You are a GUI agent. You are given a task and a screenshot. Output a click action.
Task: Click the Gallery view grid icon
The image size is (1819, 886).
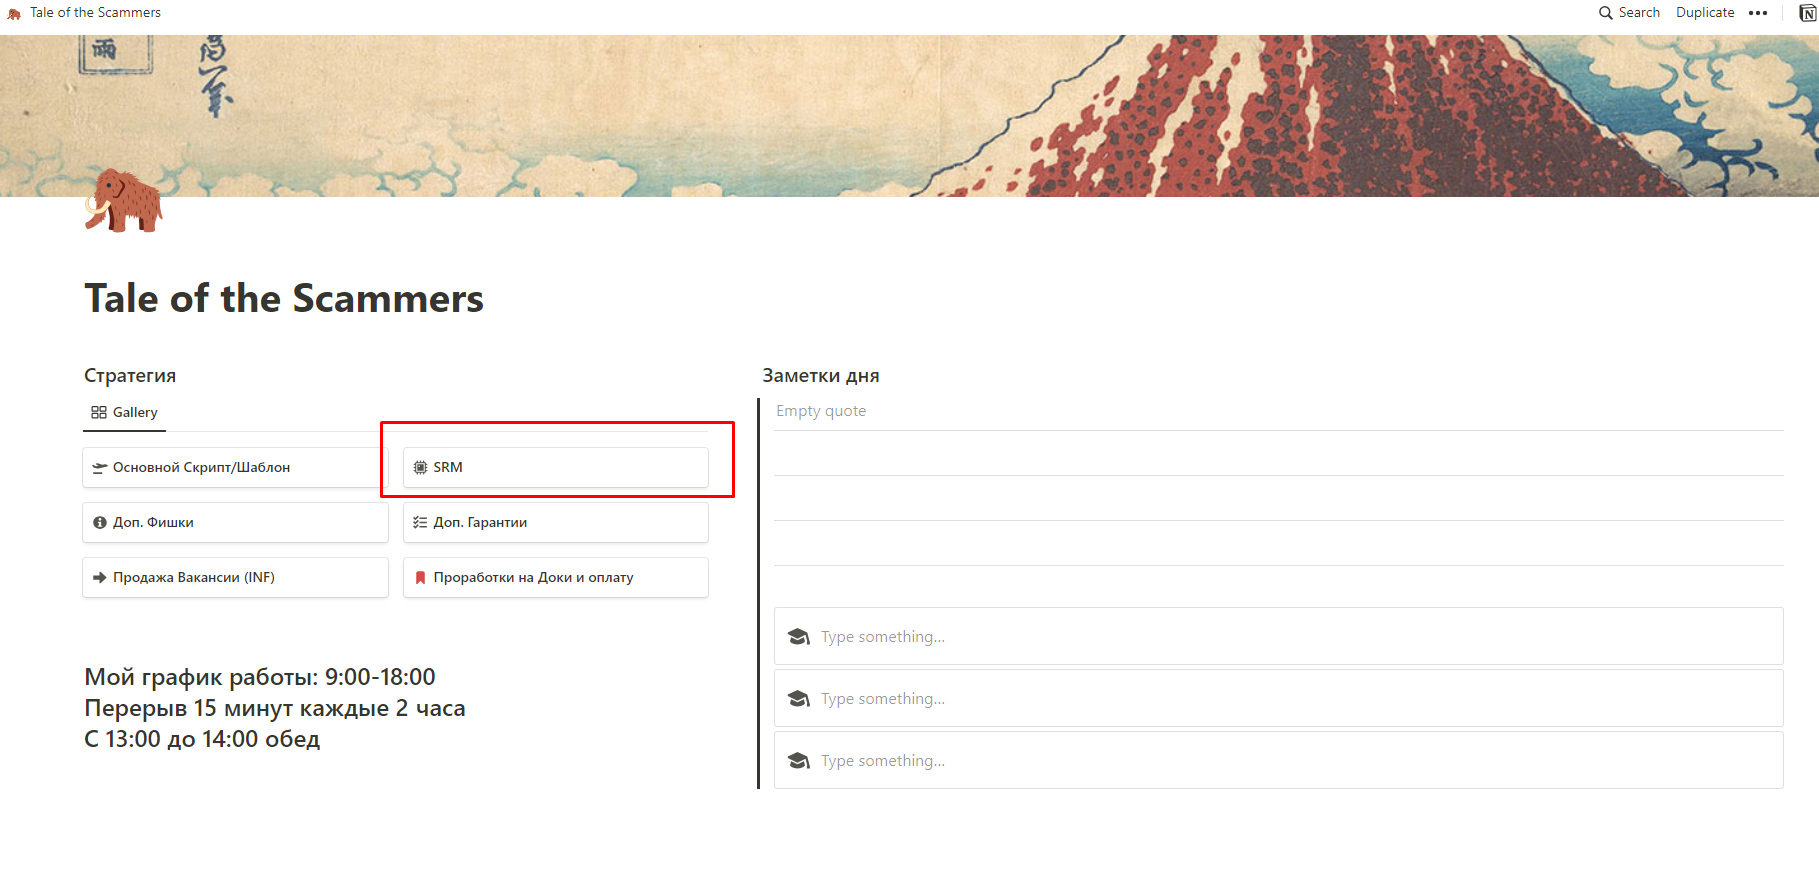(99, 412)
